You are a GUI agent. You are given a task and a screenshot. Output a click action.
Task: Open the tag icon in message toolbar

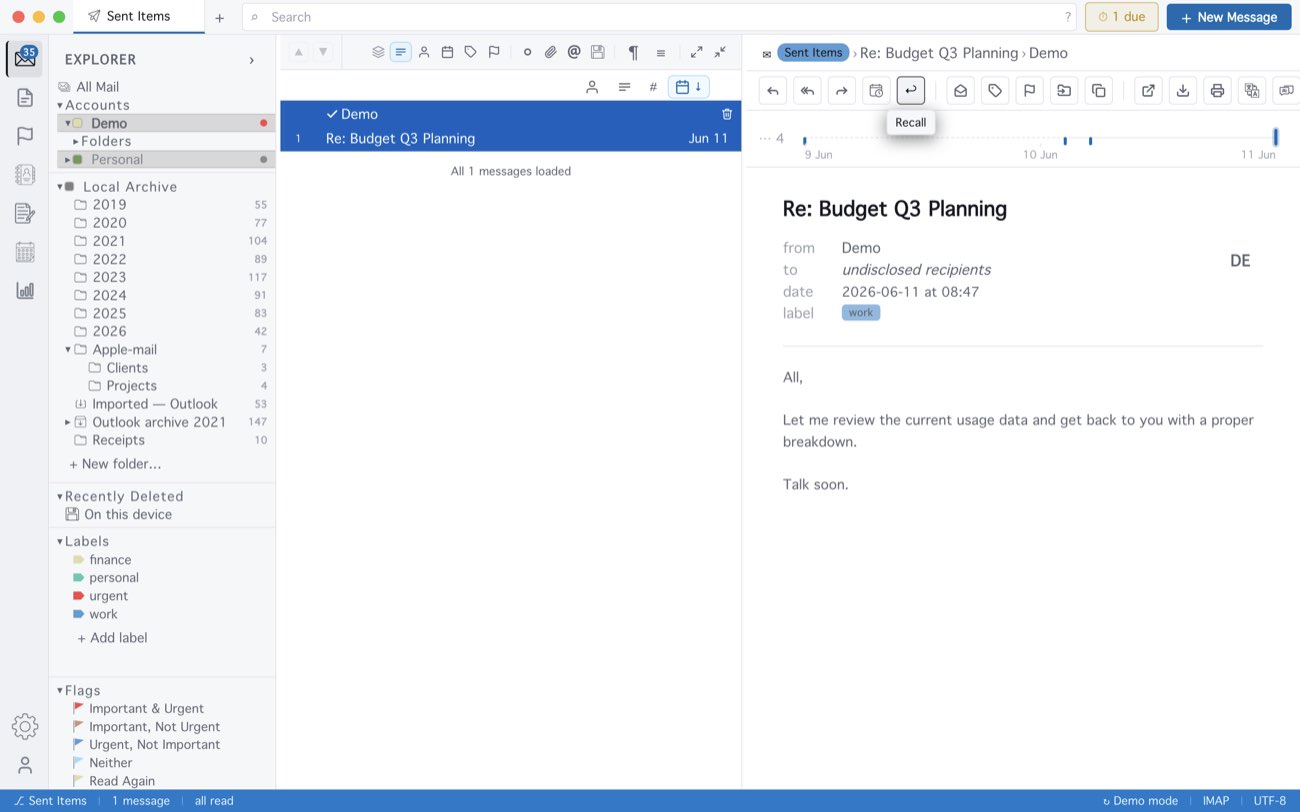(994, 91)
